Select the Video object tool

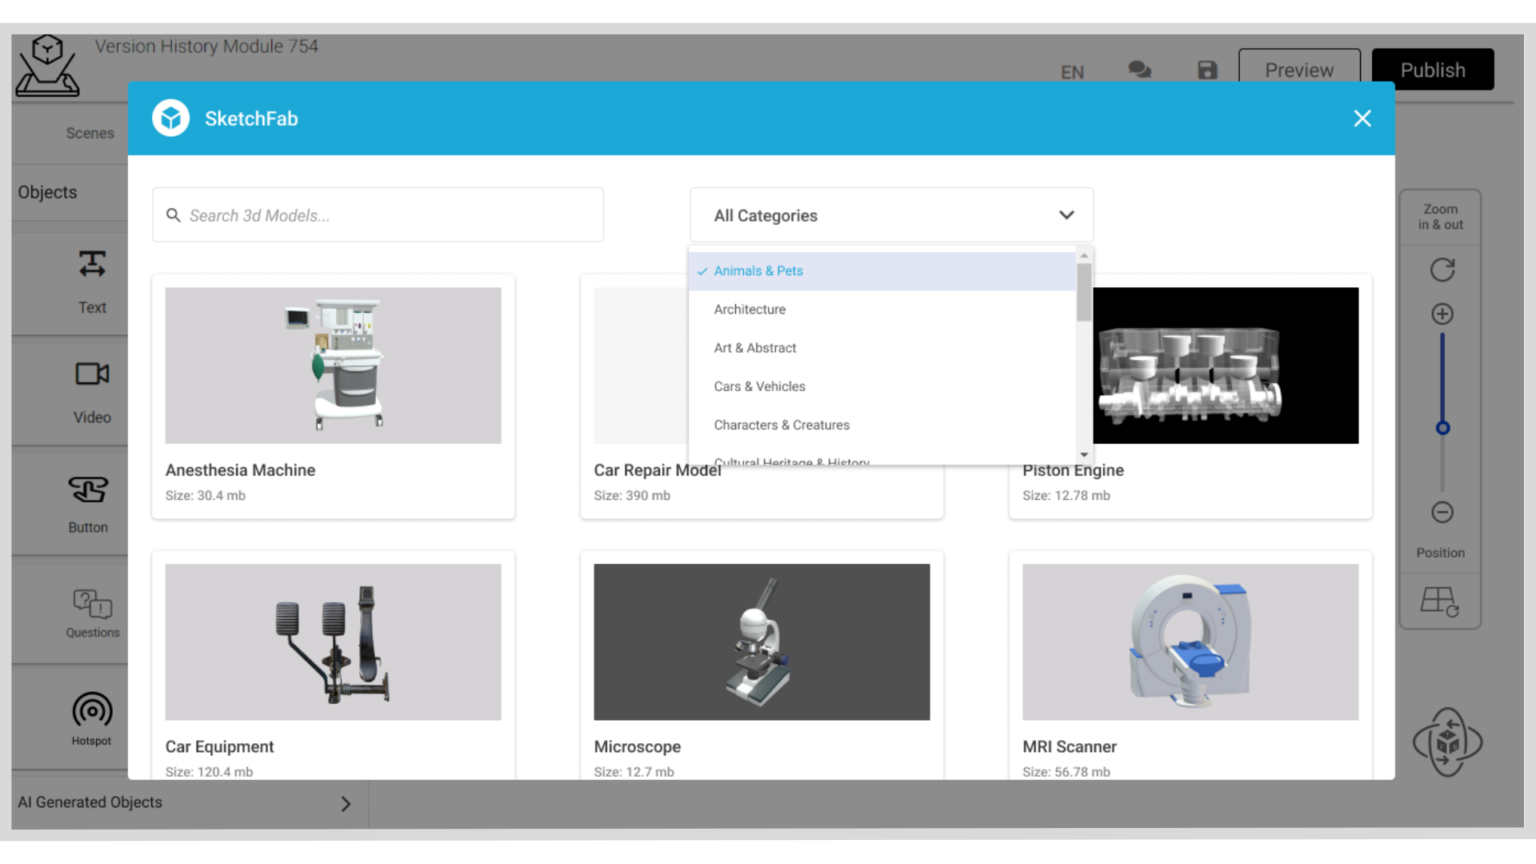pyautogui.click(x=92, y=392)
